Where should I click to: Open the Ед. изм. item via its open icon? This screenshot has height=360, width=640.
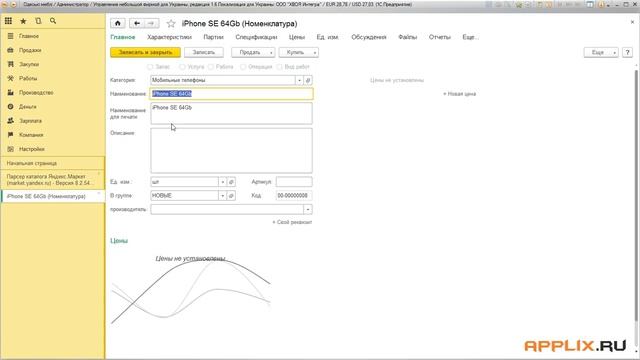(x=231, y=182)
